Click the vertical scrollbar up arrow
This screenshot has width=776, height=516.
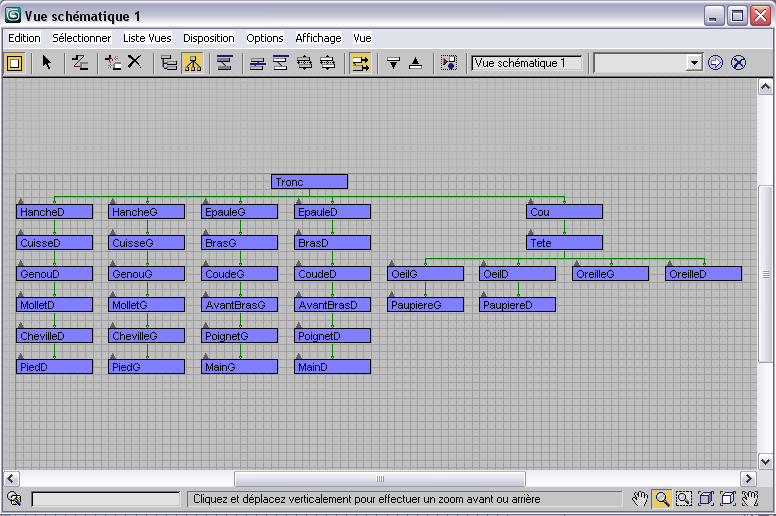tap(765, 87)
